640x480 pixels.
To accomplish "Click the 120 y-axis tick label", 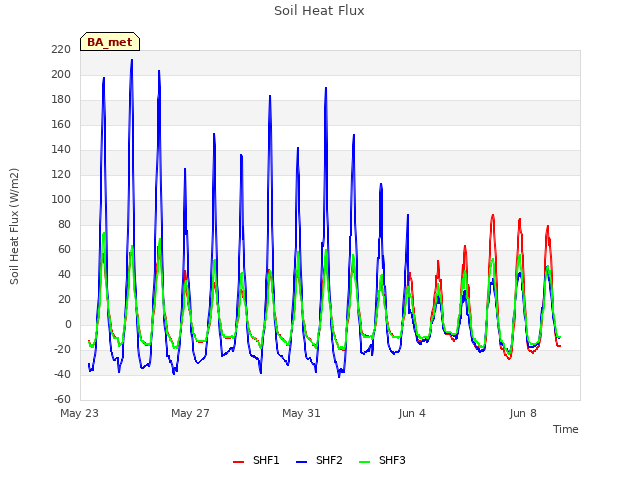I will [x=61, y=175].
